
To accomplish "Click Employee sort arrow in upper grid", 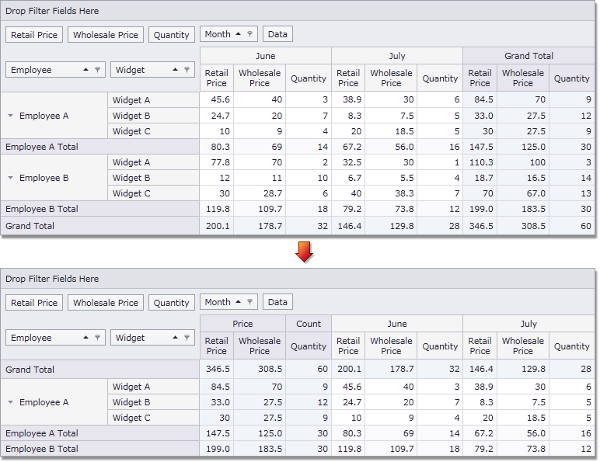I will click(84, 70).
